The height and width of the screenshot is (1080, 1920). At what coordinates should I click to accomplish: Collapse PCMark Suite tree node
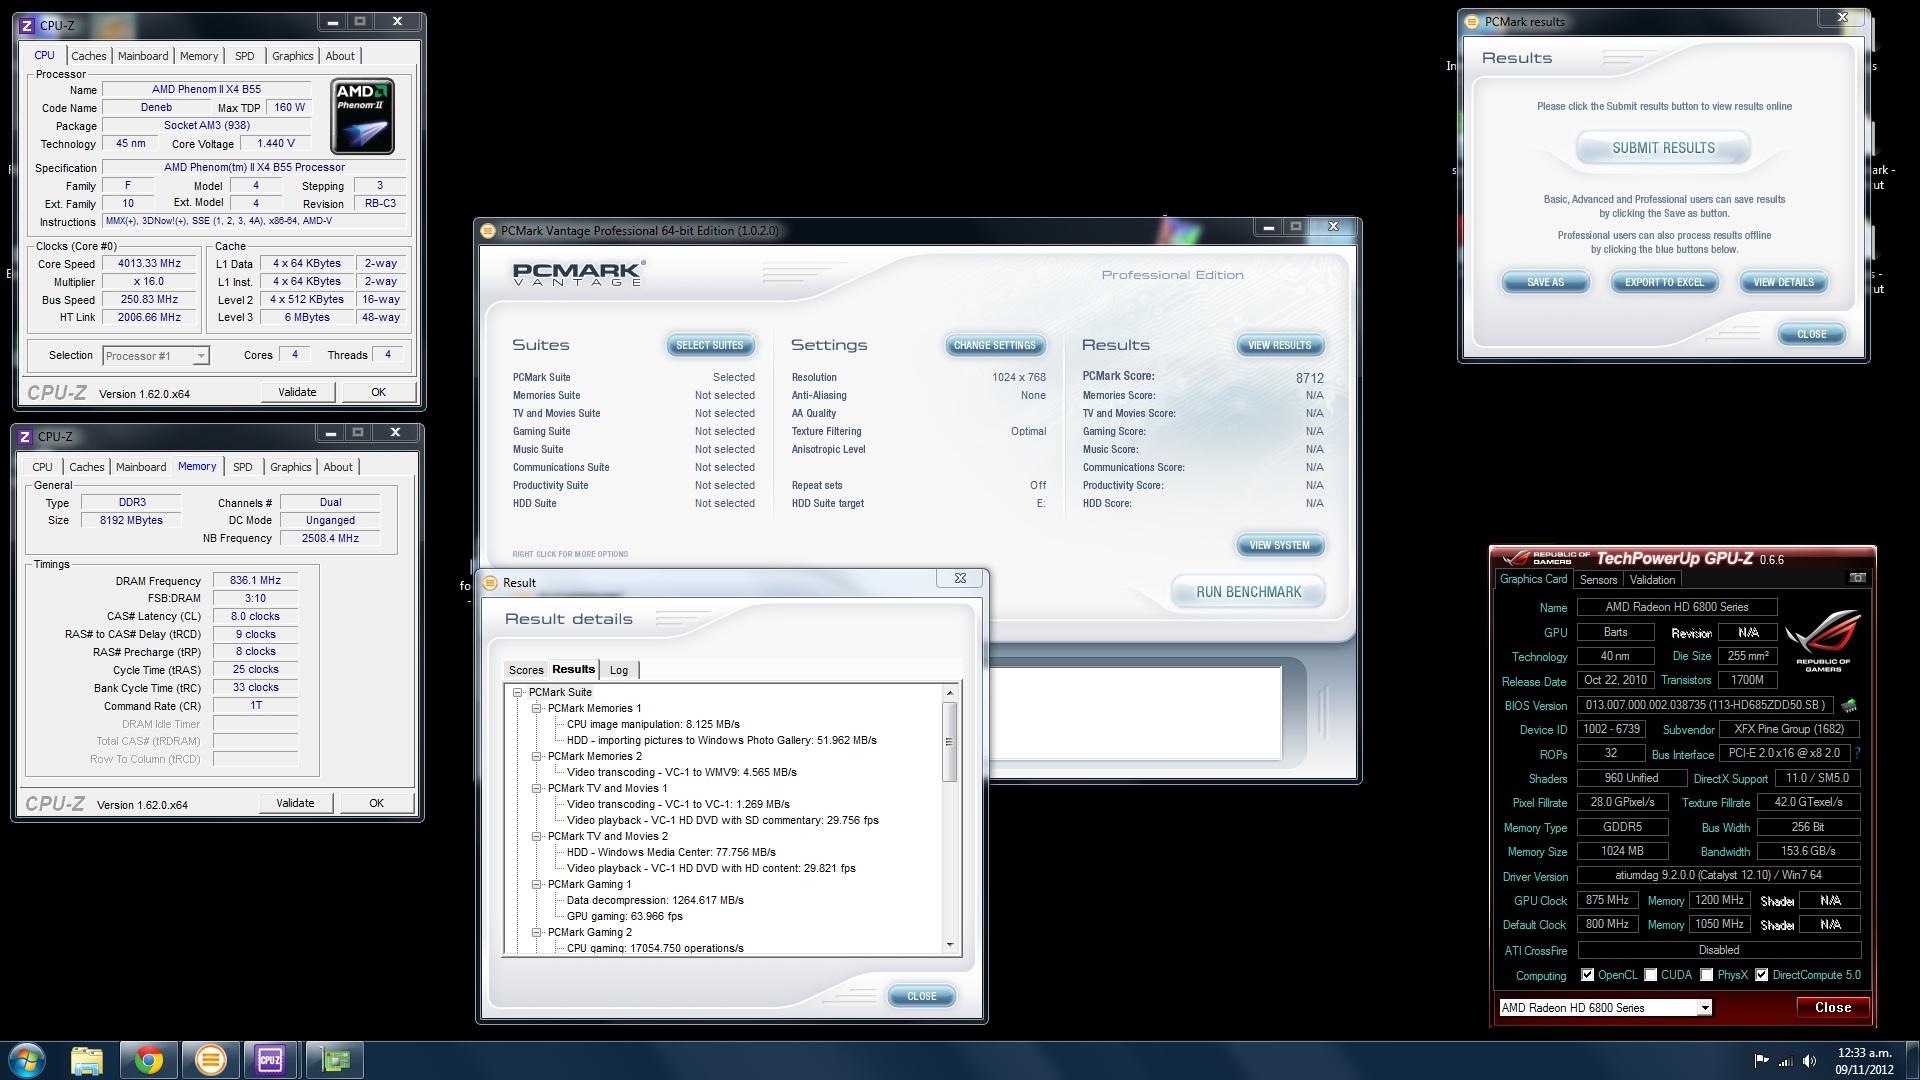click(x=518, y=692)
